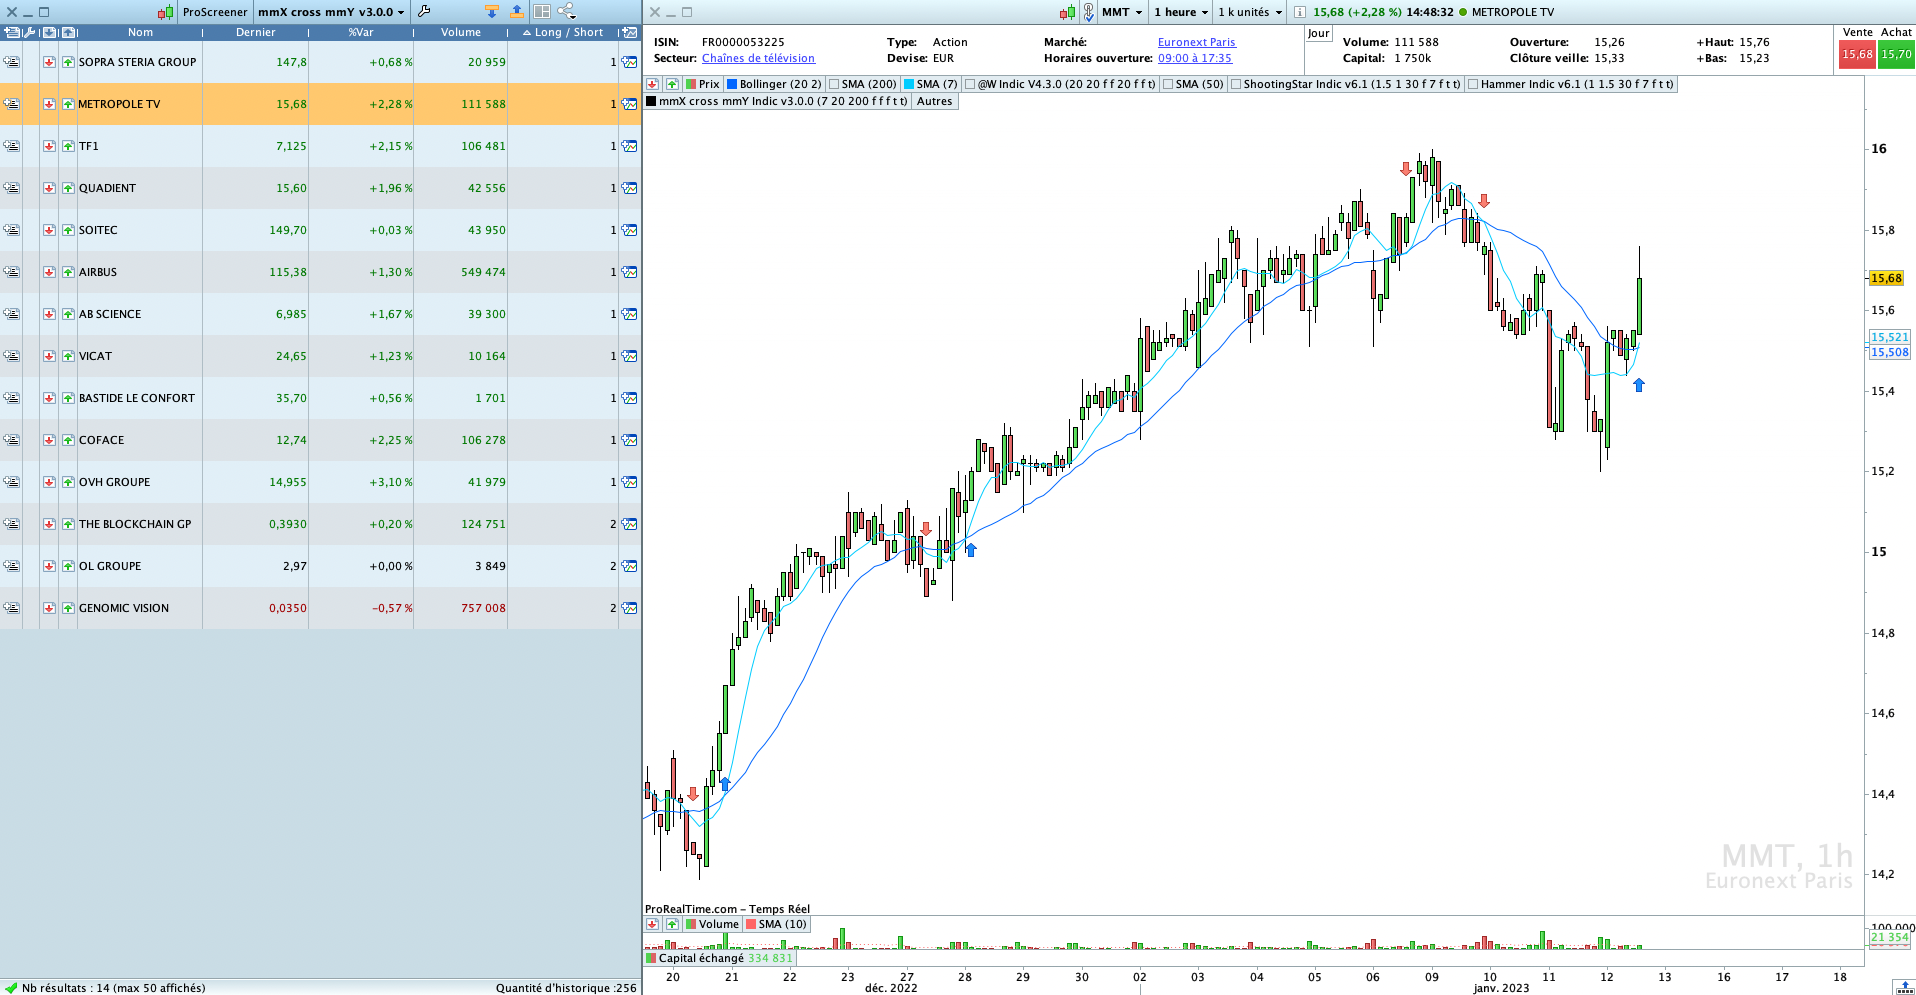Open the chart icon for the SOPRA STERIA GROUP row
The width and height of the screenshot is (1916, 995).
pos(629,62)
